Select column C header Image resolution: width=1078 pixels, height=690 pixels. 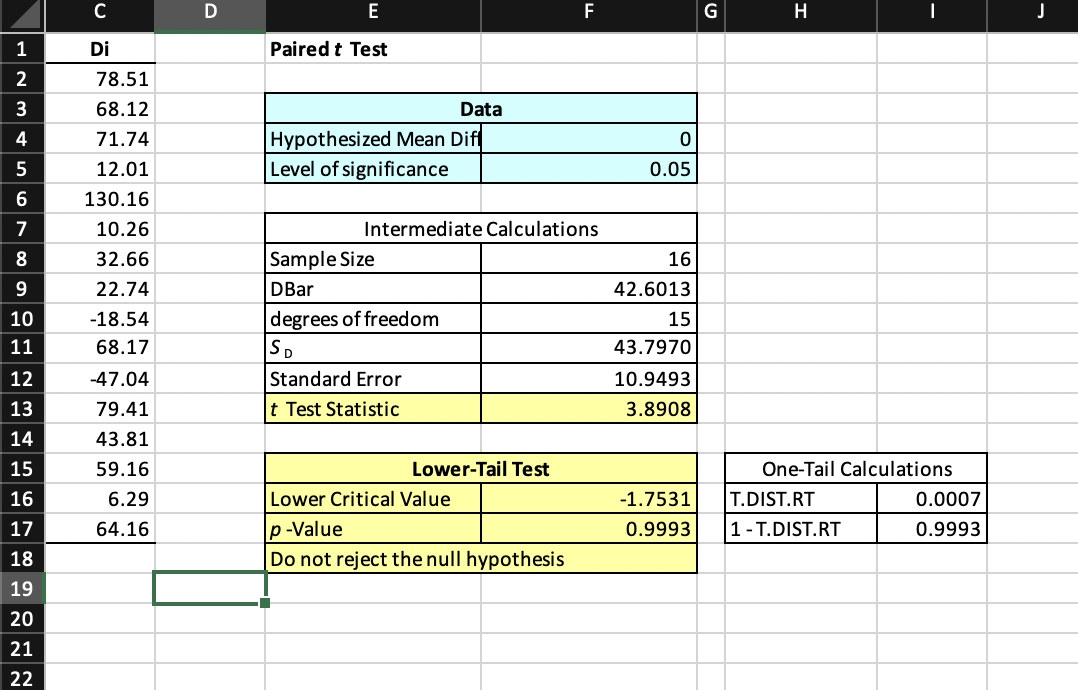(x=100, y=12)
